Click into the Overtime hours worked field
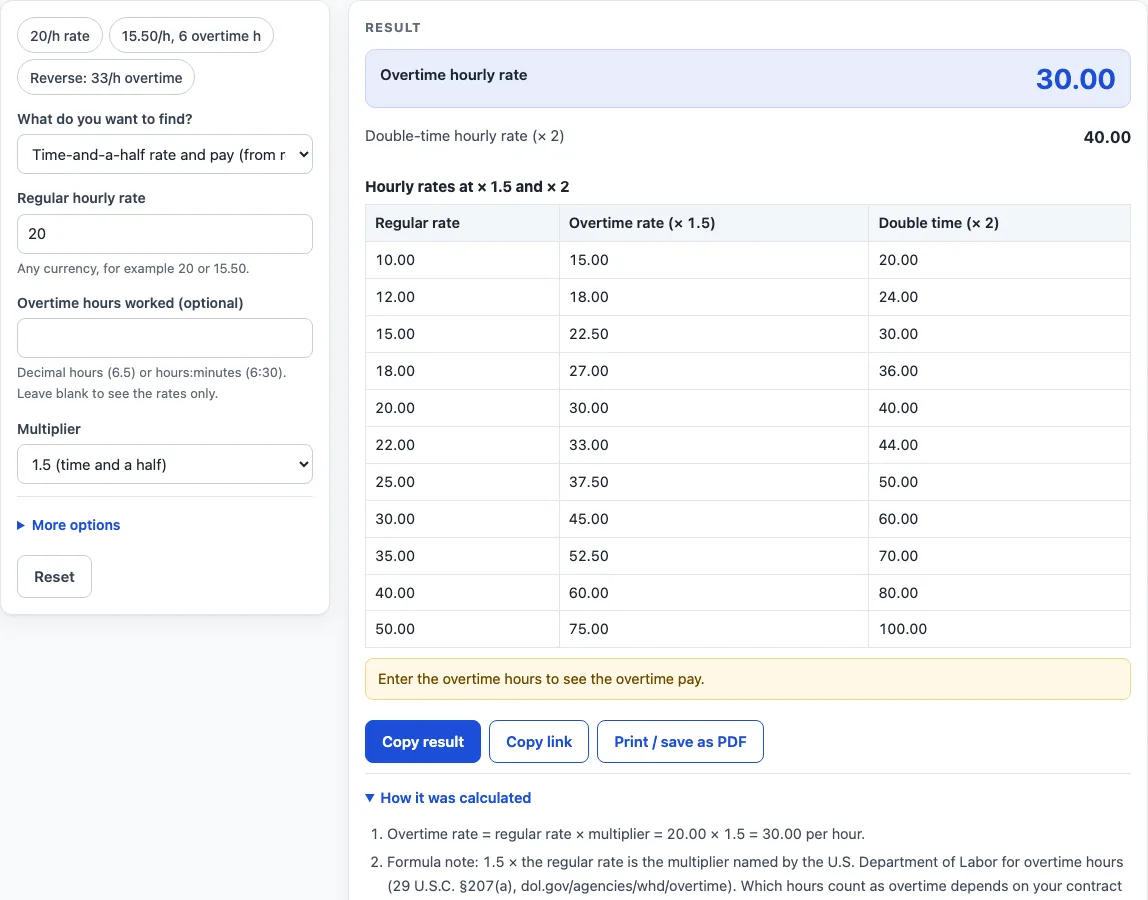 [165, 338]
